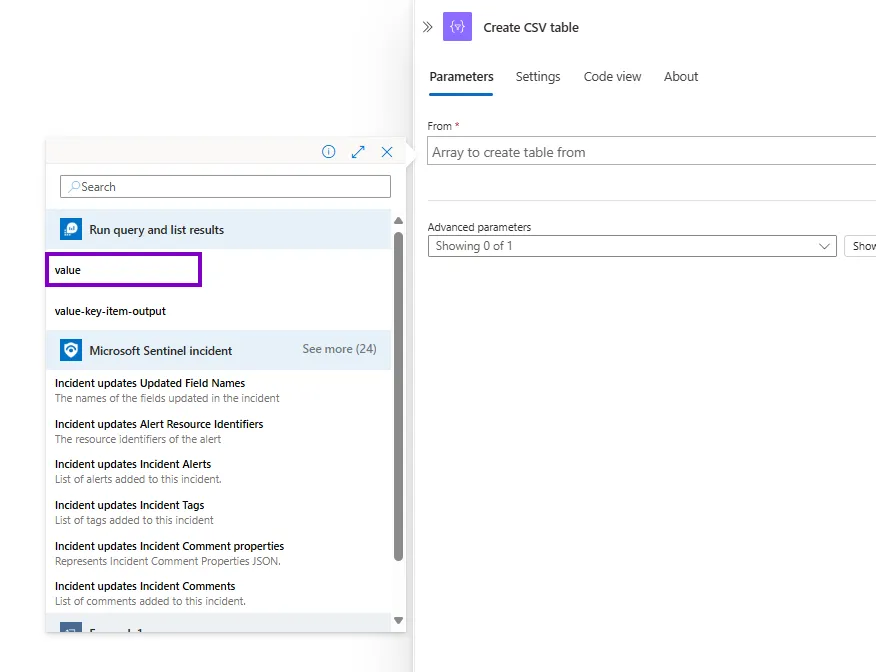876x672 pixels.
Task: Collapse the panel with the double chevron icon
Action: [427, 27]
